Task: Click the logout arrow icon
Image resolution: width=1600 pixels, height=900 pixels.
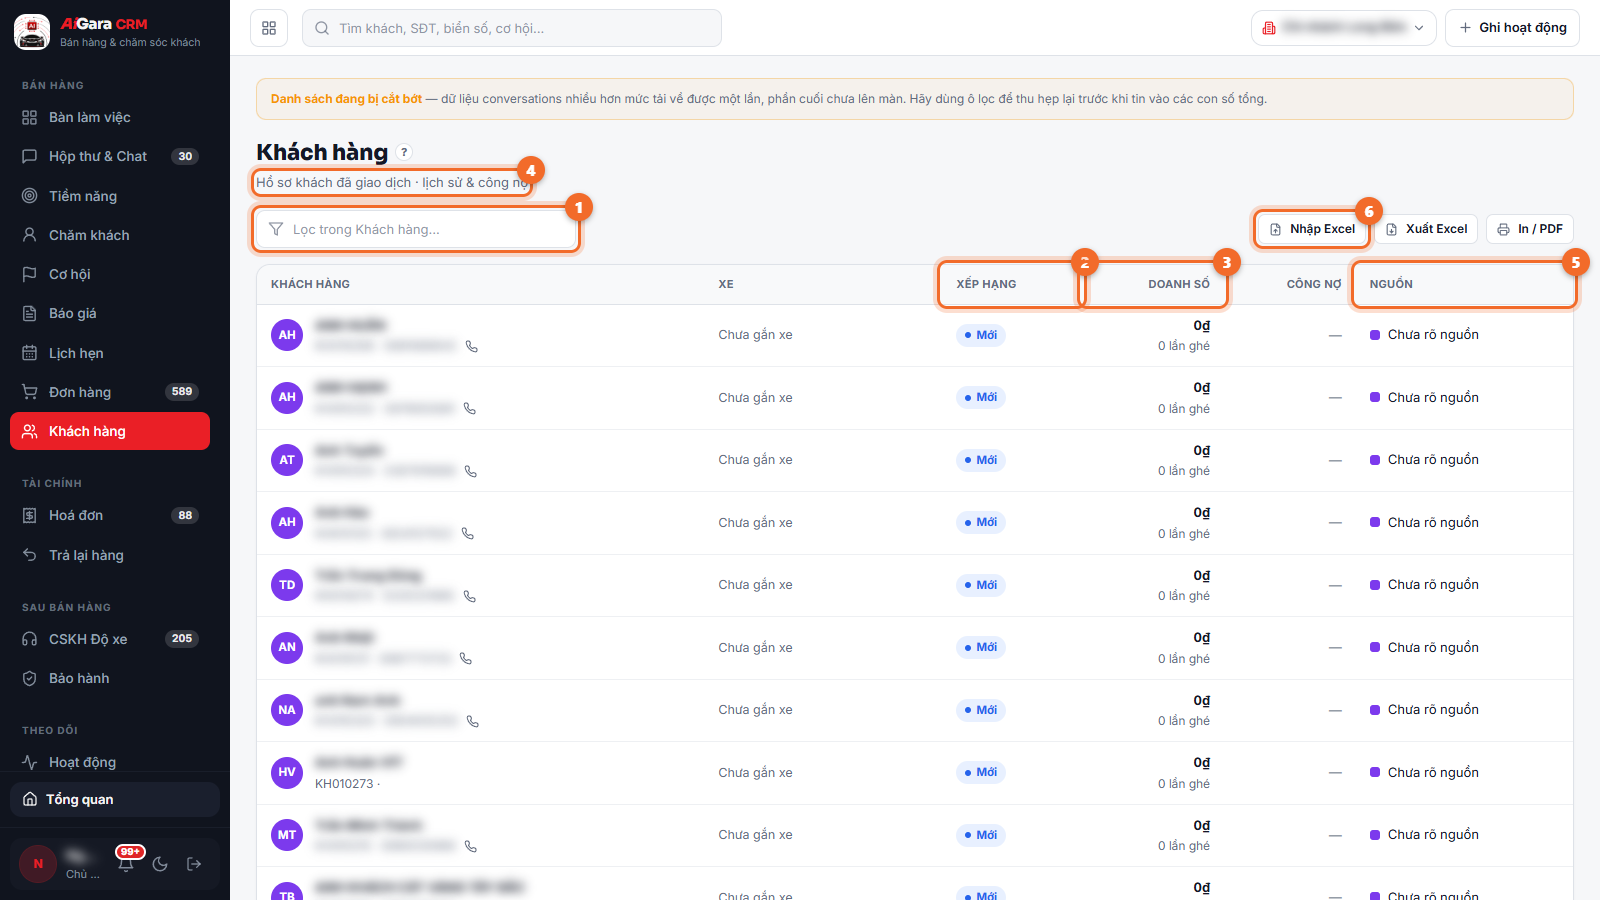Action: (x=194, y=864)
